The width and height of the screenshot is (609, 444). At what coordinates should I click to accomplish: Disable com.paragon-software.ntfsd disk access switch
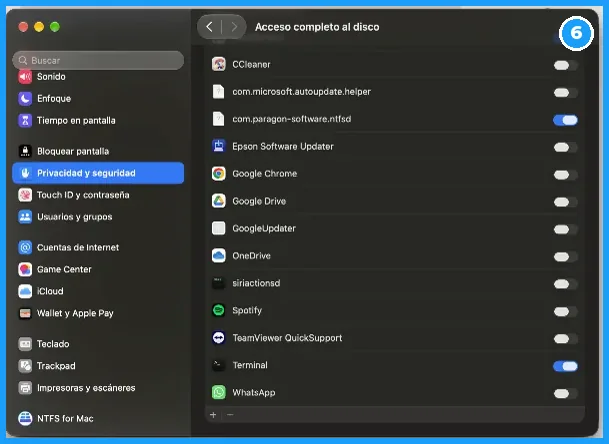[x=565, y=120]
